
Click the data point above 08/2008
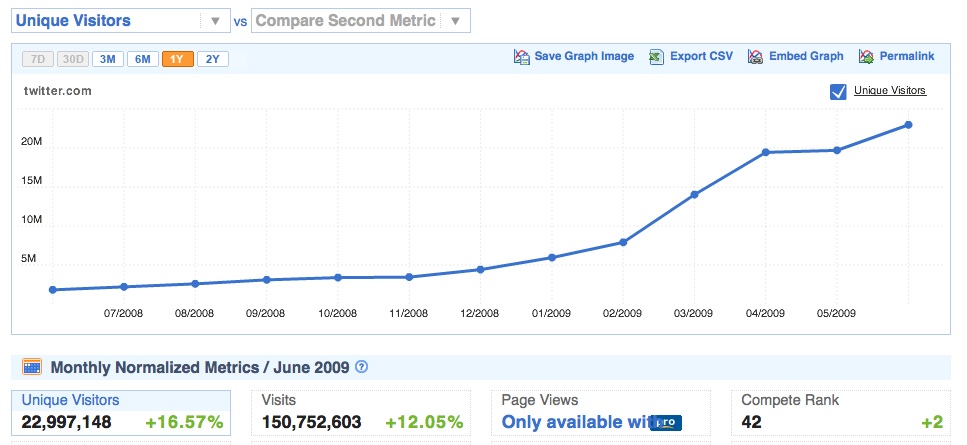(x=195, y=284)
